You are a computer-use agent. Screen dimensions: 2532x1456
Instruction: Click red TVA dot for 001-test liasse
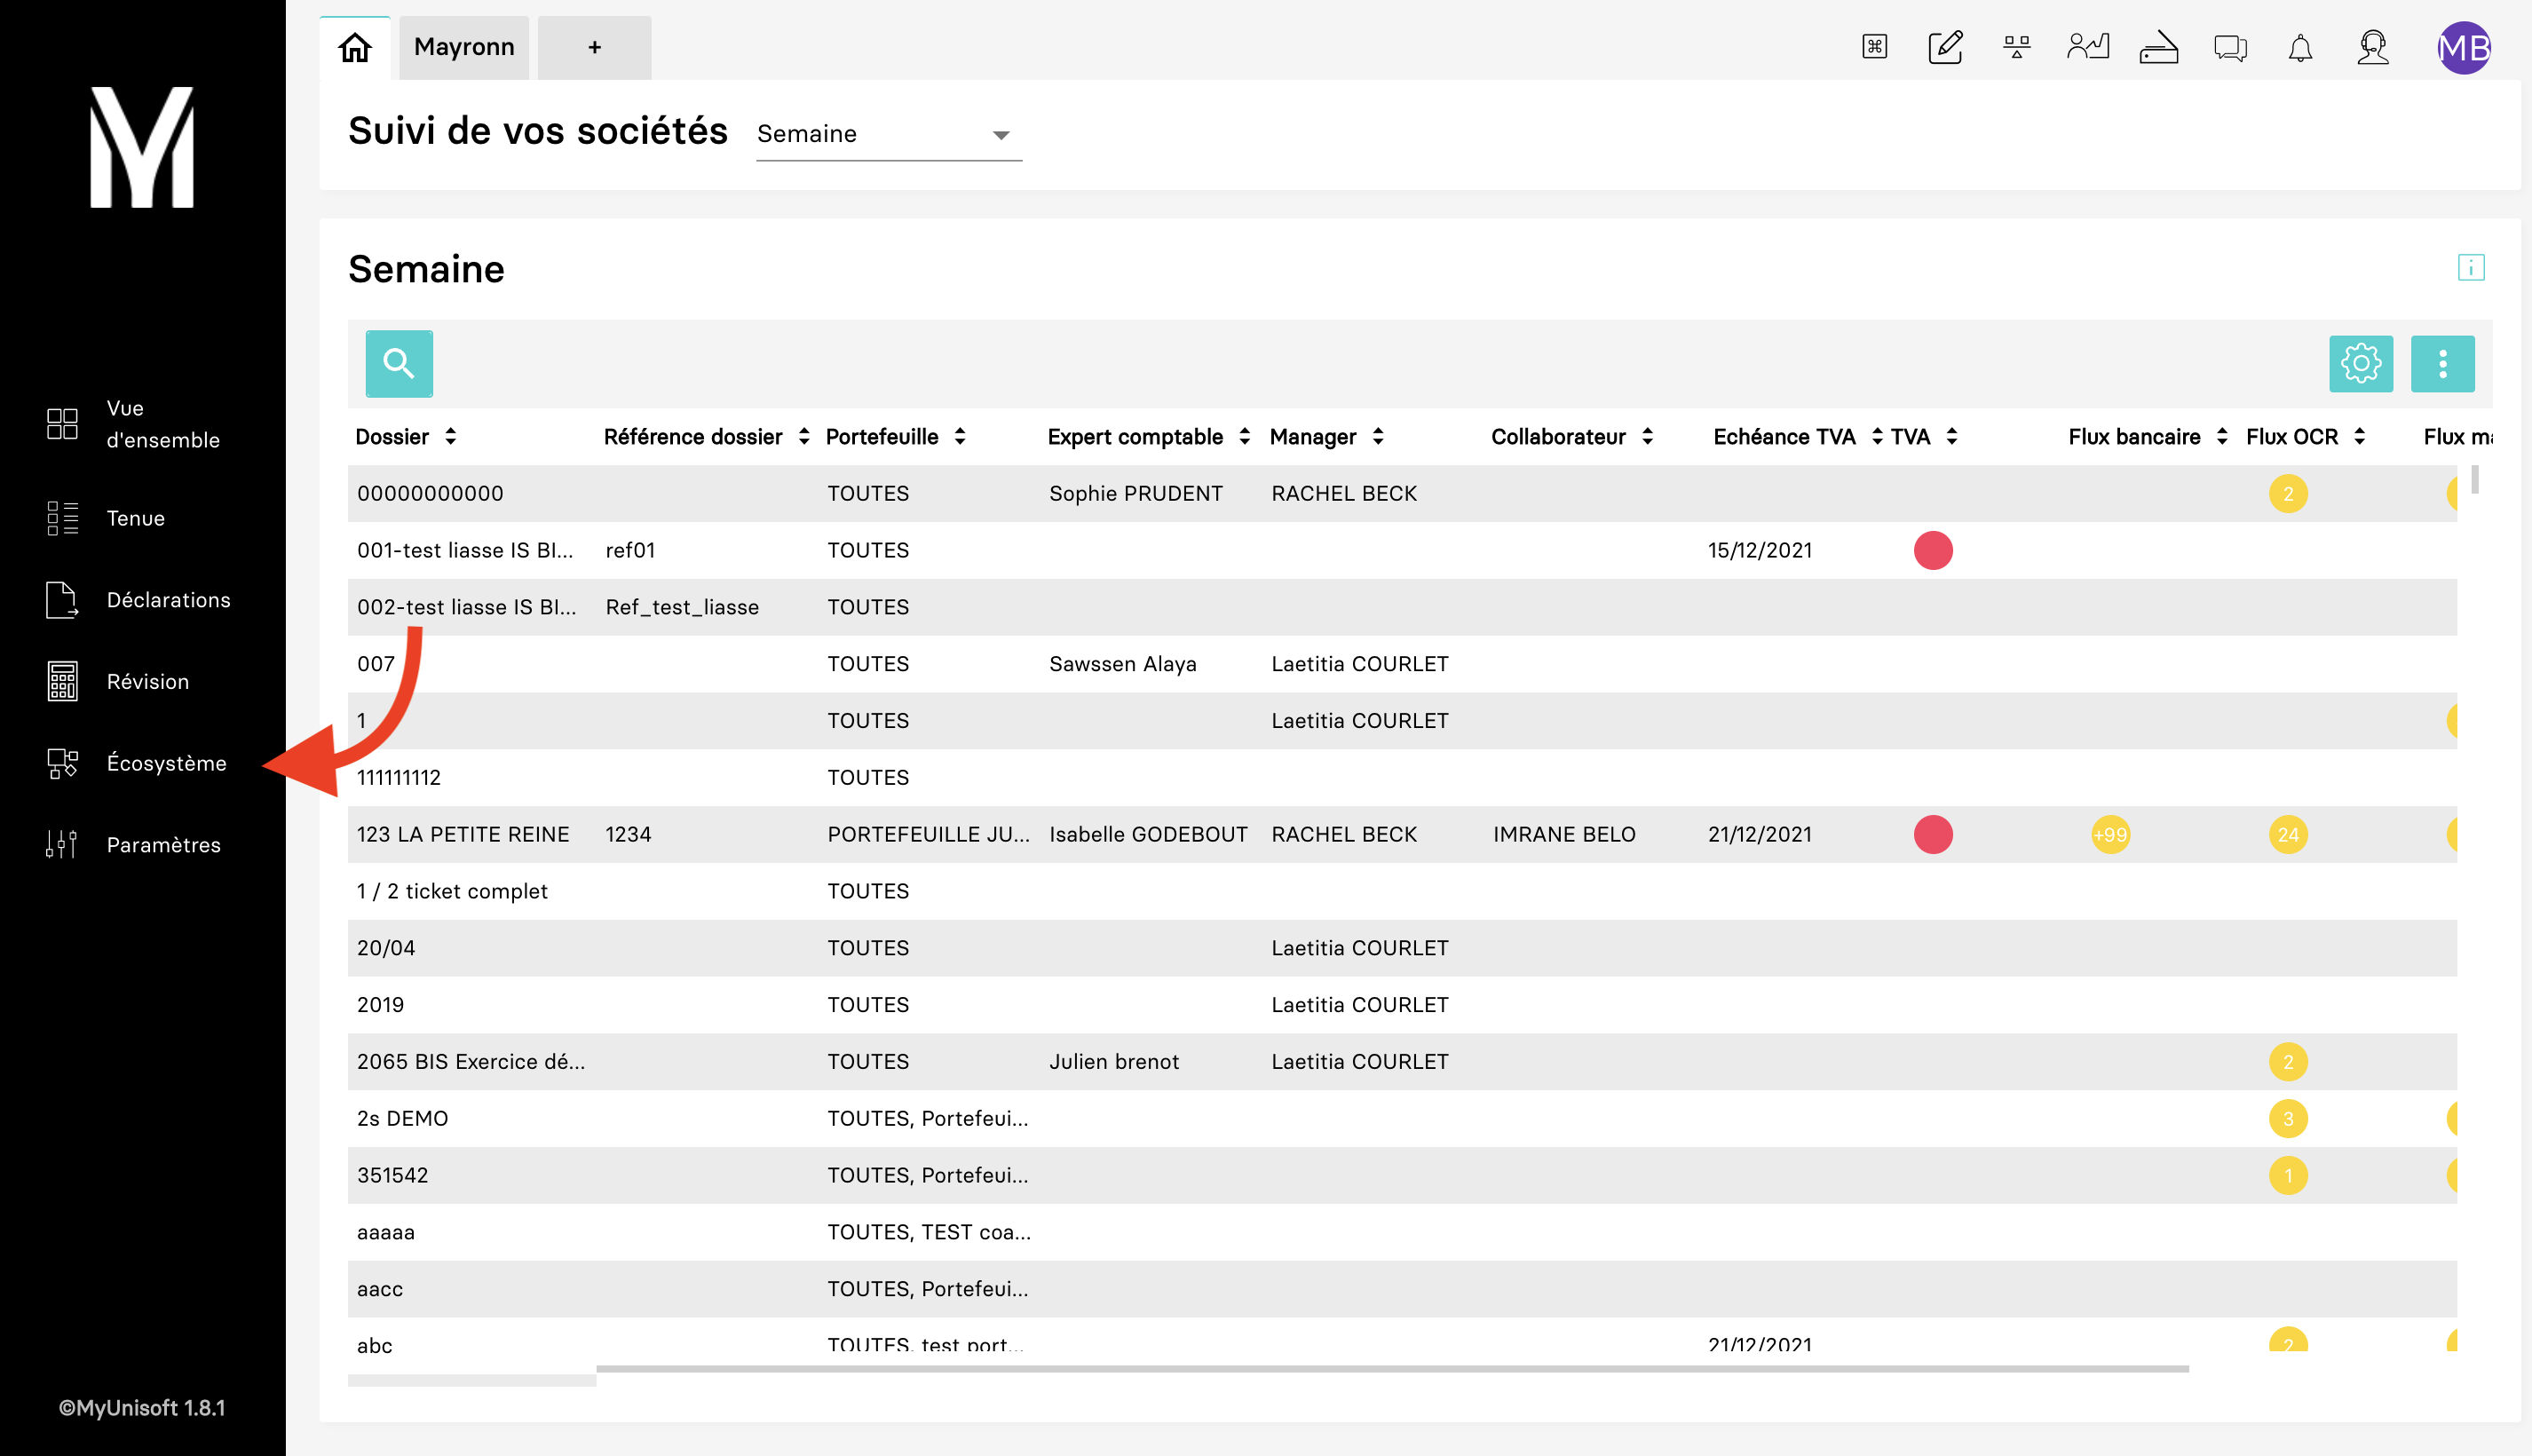coord(1932,550)
